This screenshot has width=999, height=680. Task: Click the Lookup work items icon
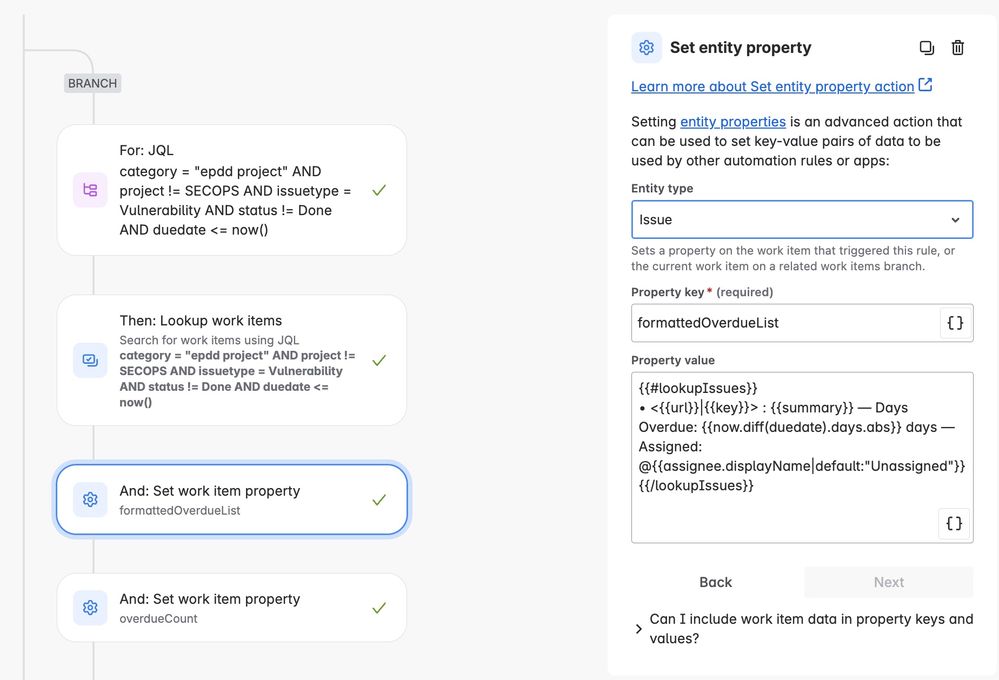(x=90, y=360)
